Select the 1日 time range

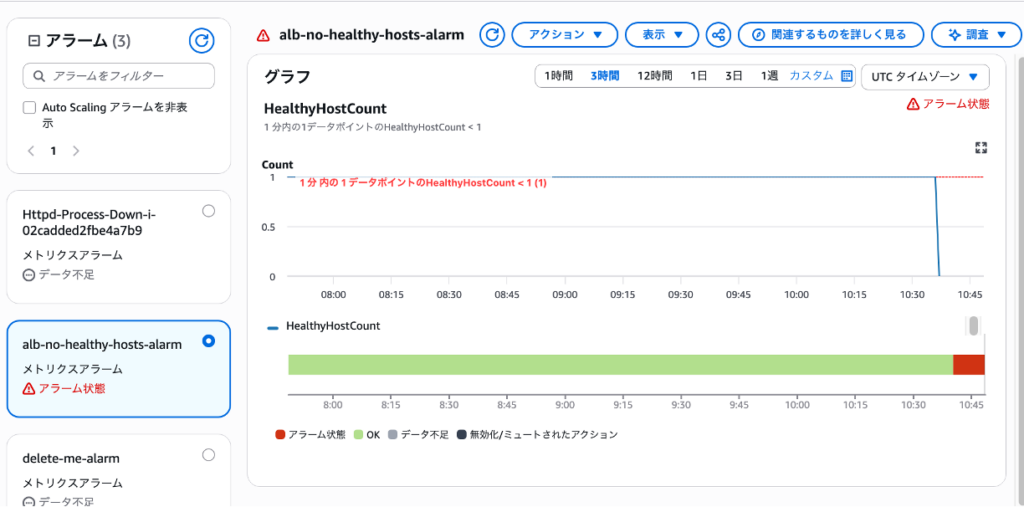click(x=699, y=76)
